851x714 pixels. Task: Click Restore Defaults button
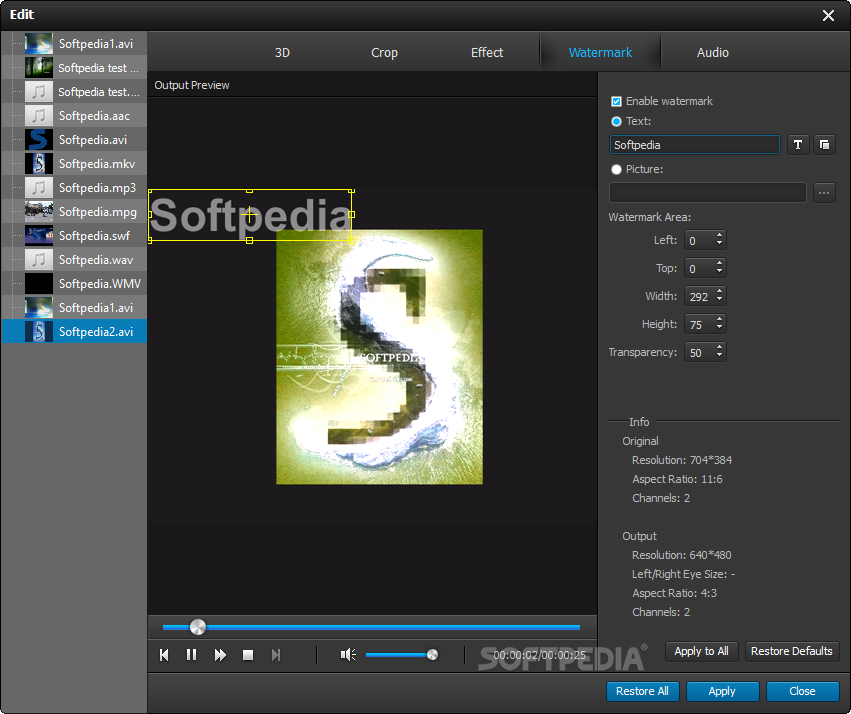[791, 651]
